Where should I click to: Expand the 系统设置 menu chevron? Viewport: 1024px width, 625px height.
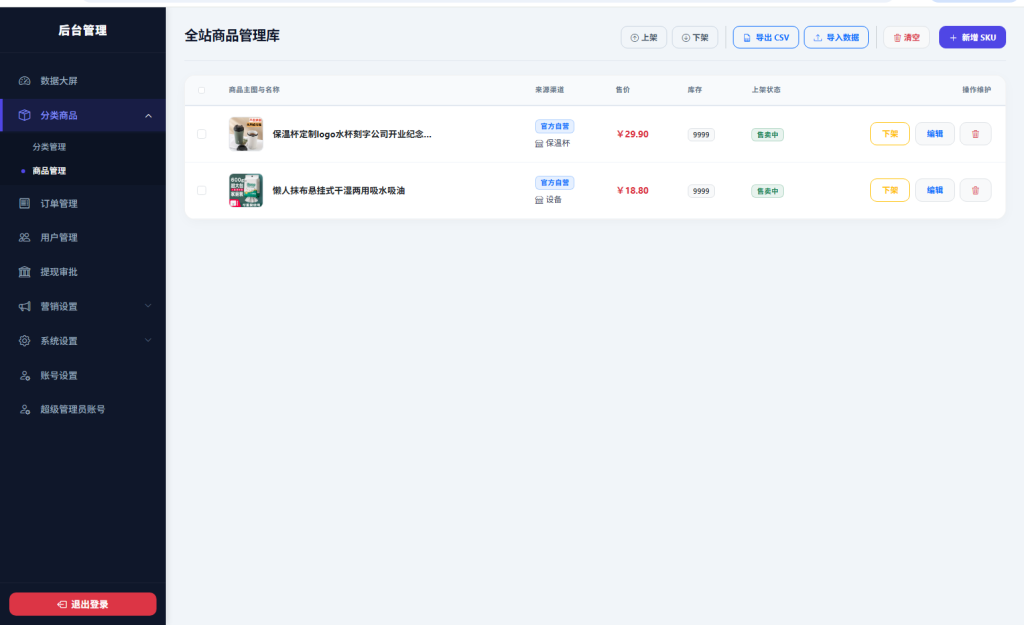(x=148, y=340)
